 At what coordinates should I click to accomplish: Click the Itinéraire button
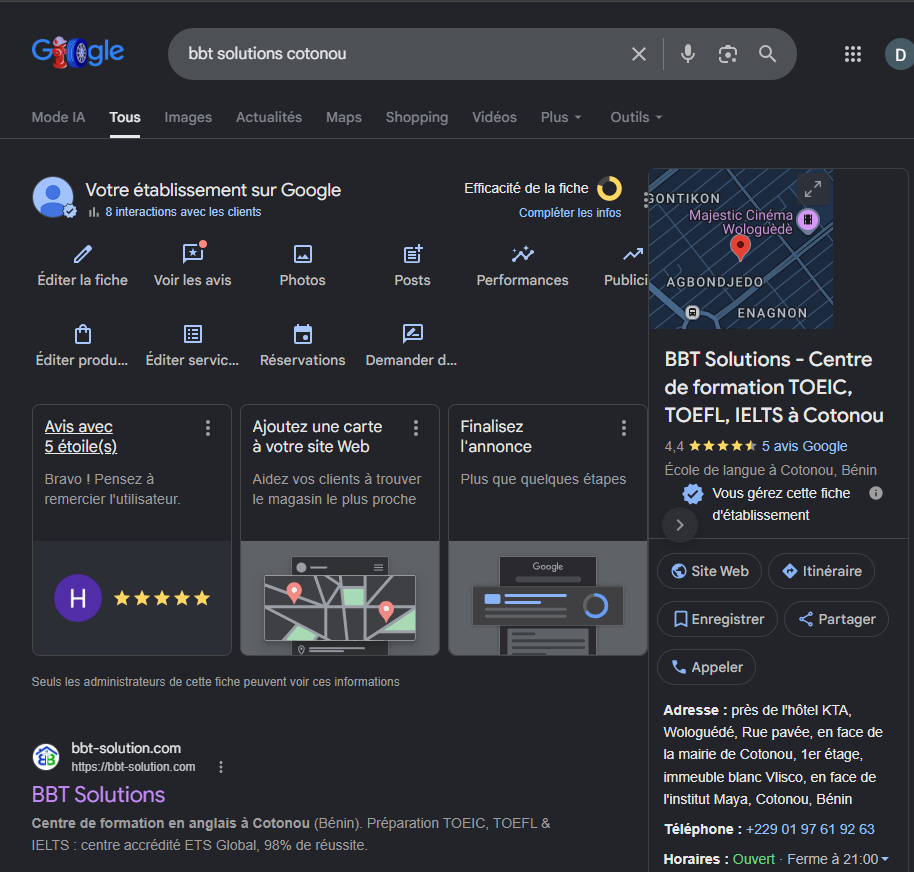click(x=821, y=571)
